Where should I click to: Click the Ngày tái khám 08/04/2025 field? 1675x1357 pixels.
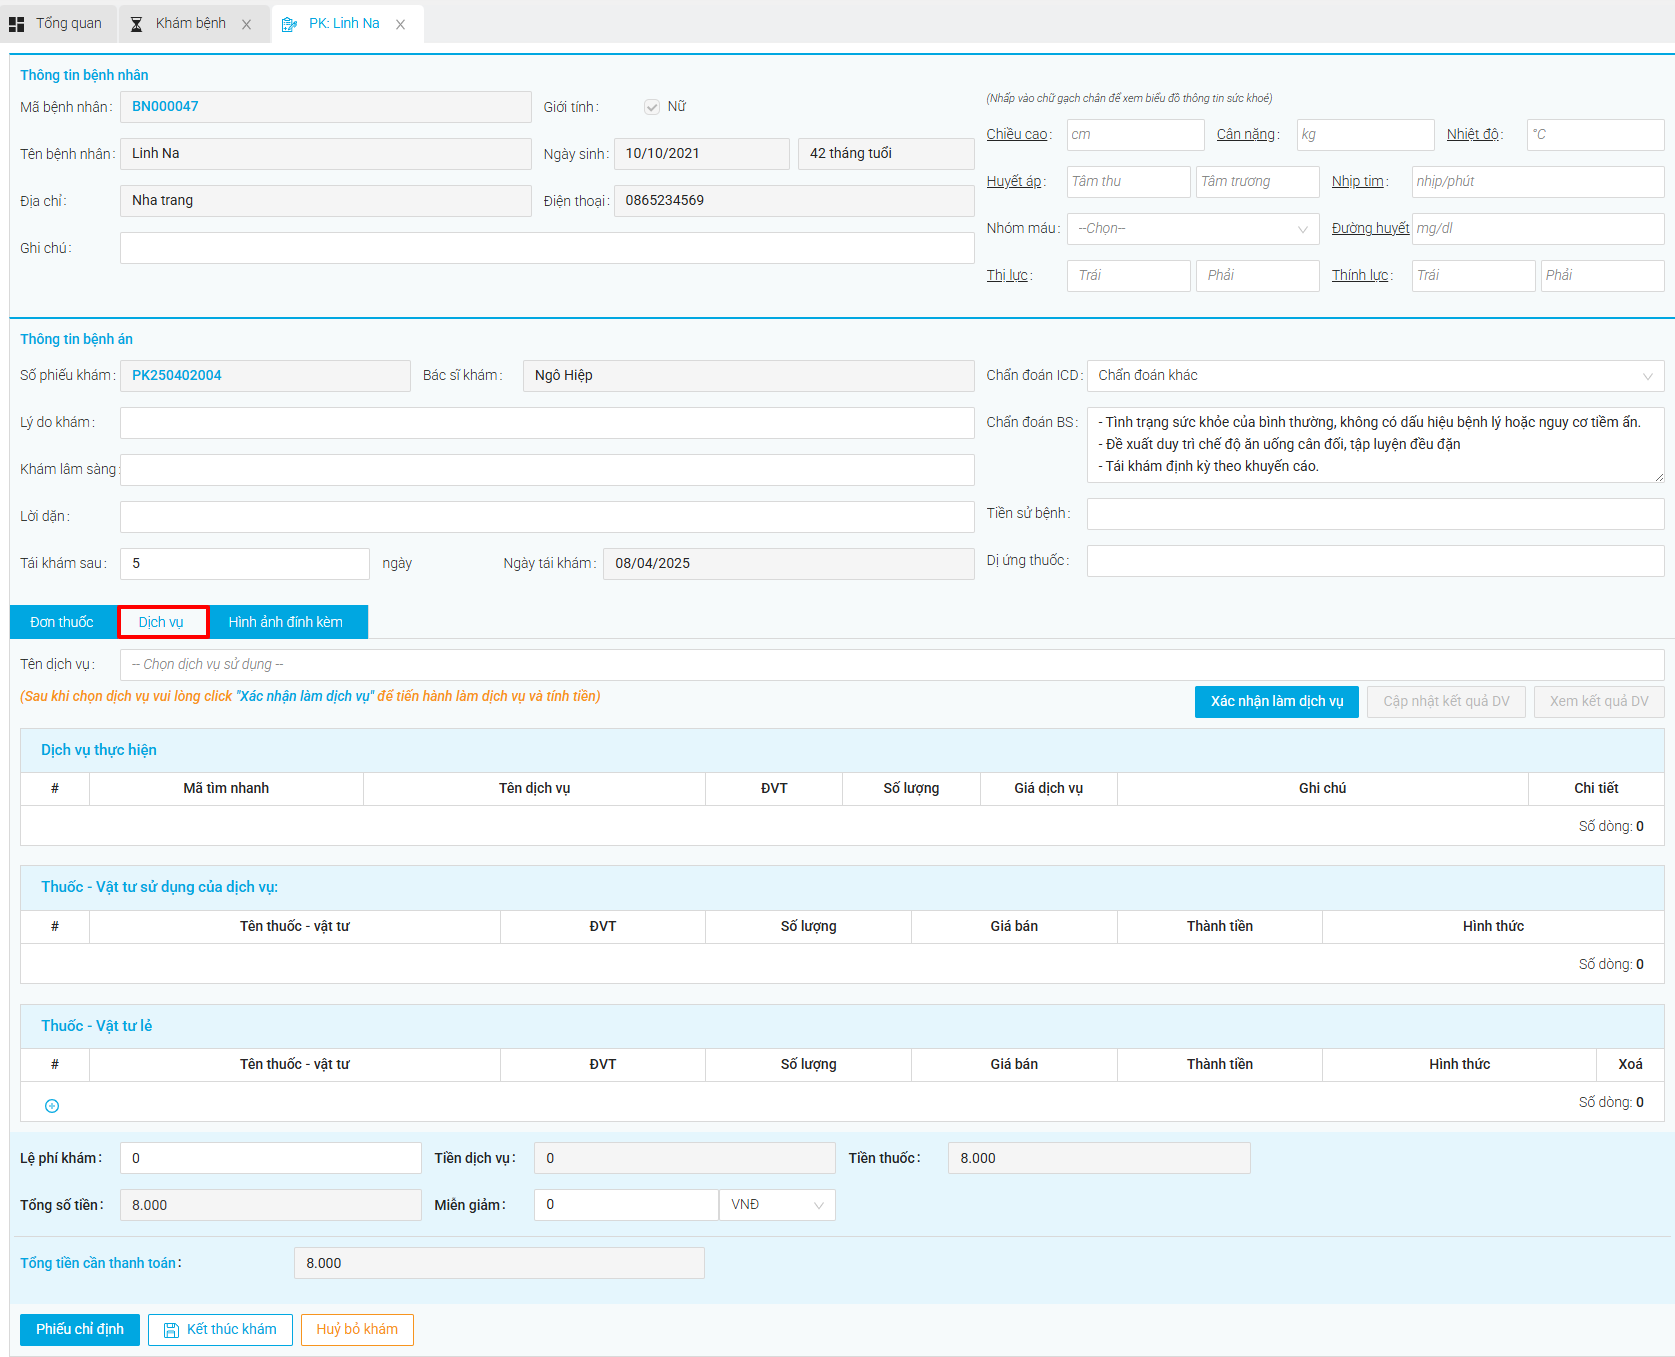[x=788, y=564]
